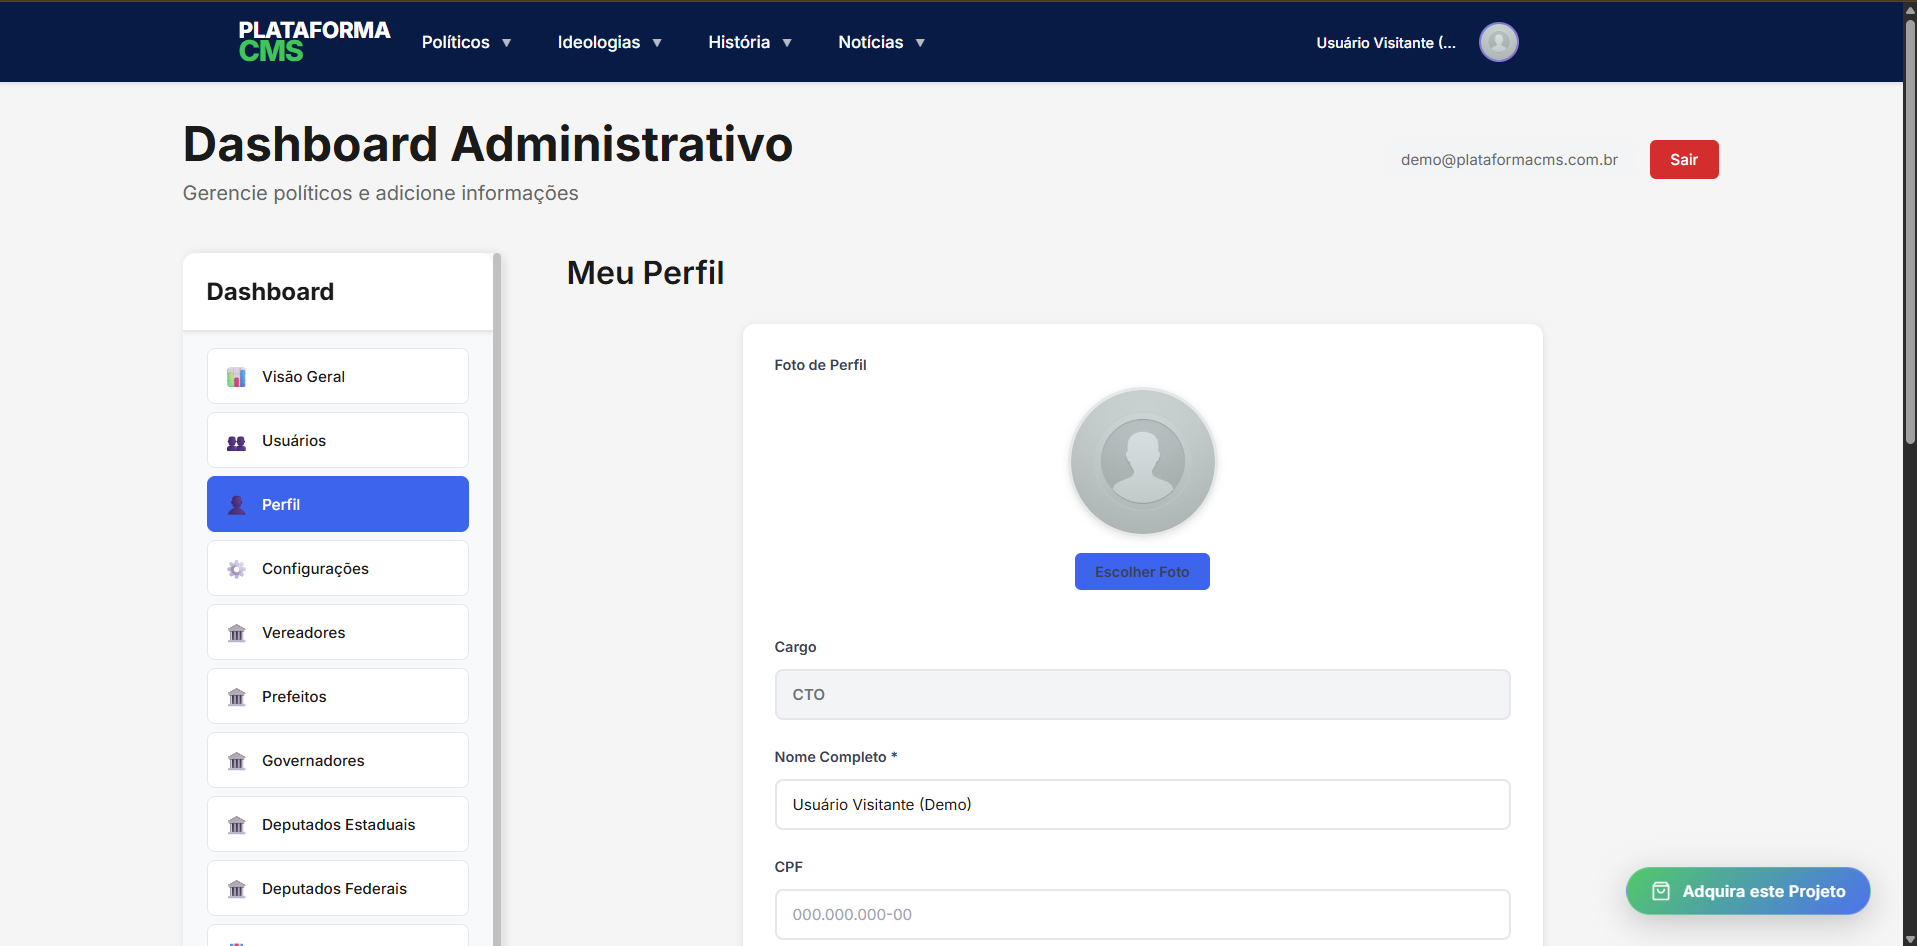This screenshot has width=1917, height=946.
Task: Expand the Ideologias dropdown menu
Action: (609, 42)
